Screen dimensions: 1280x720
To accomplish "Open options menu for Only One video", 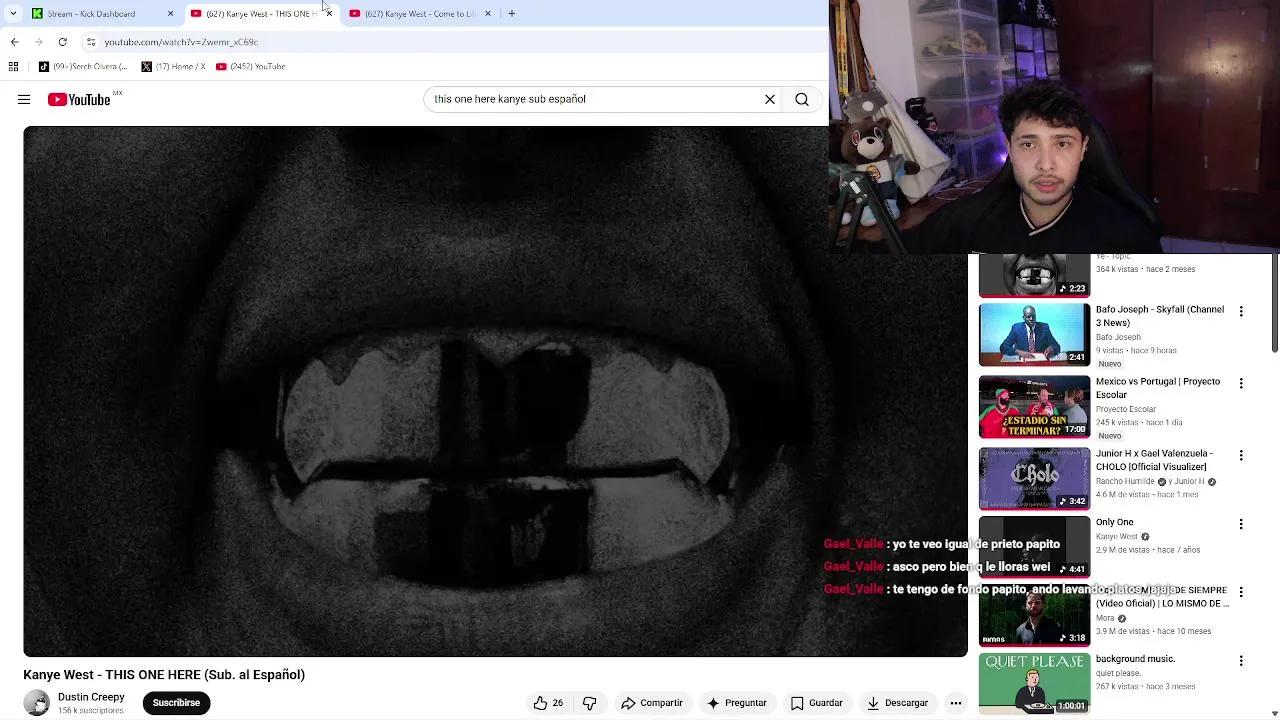I will pos(1241,524).
